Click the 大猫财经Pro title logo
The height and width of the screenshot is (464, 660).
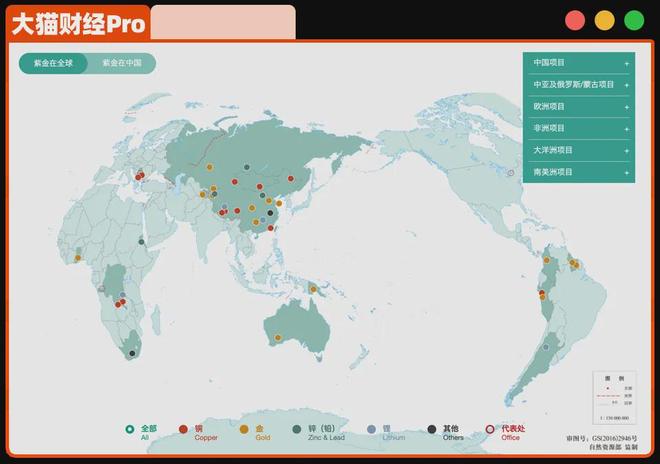point(78,23)
